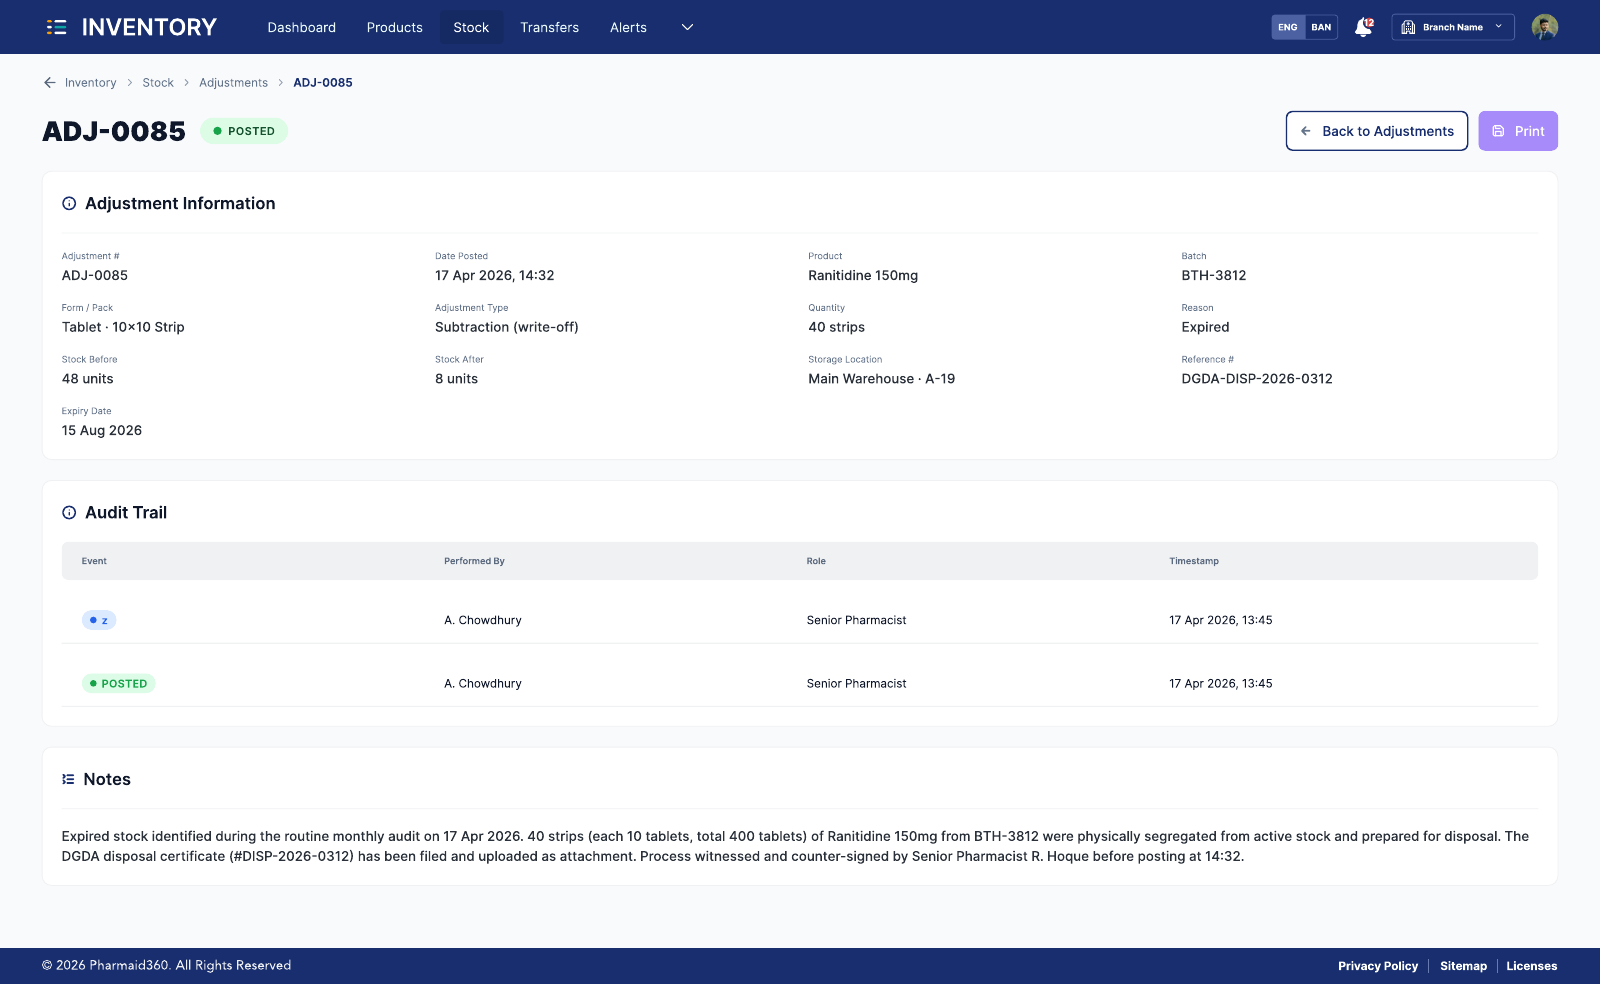Click the Inventory logo list icon
Image resolution: width=1600 pixels, height=985 pixels.
(56, 27)
